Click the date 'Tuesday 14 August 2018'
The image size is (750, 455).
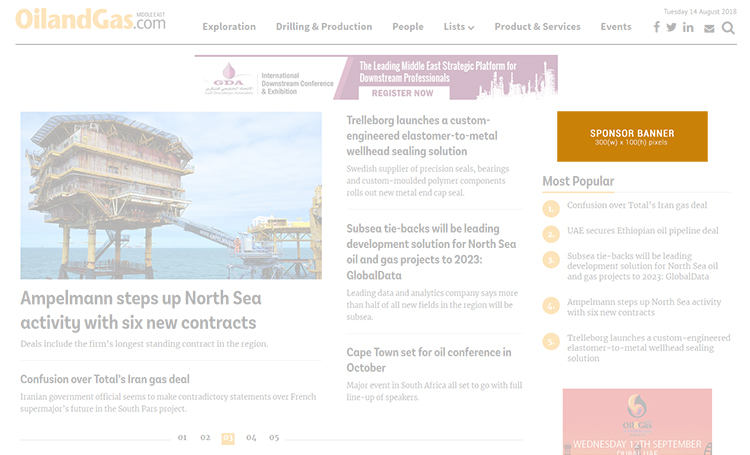point(700,11)
